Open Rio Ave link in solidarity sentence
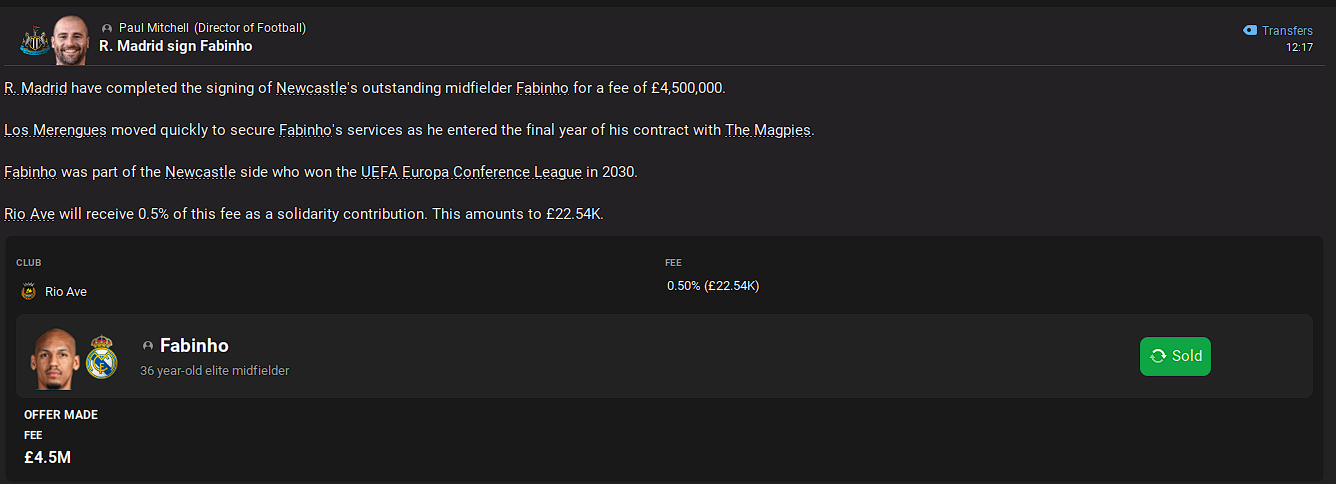The height and width of the screenshot is (484, 1336). coord(29,214)
